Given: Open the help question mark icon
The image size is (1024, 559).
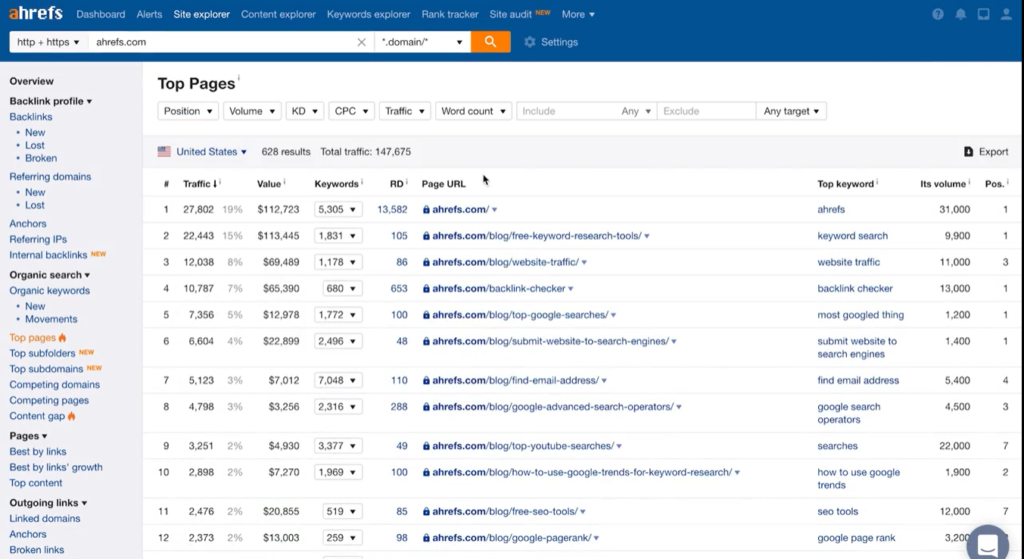Looking at the screenshot, I should (x=938, y=14).
